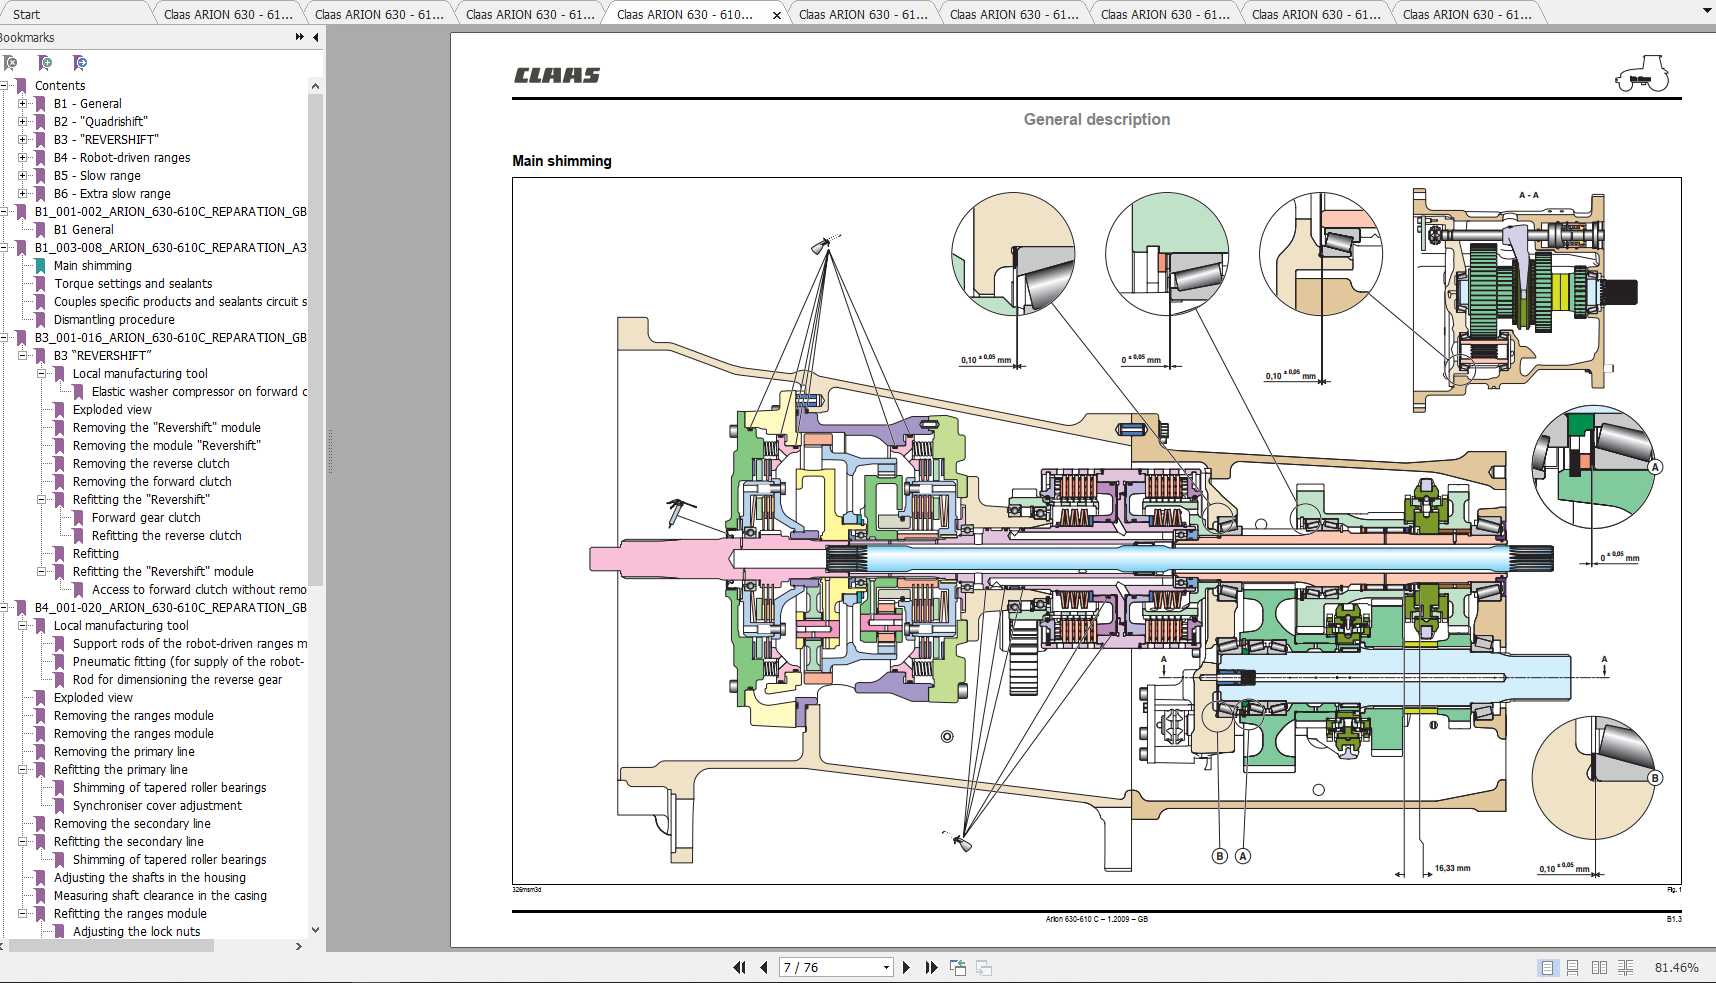Switch to two-page continuous facing view
1716x983 pixels.
1626,967
